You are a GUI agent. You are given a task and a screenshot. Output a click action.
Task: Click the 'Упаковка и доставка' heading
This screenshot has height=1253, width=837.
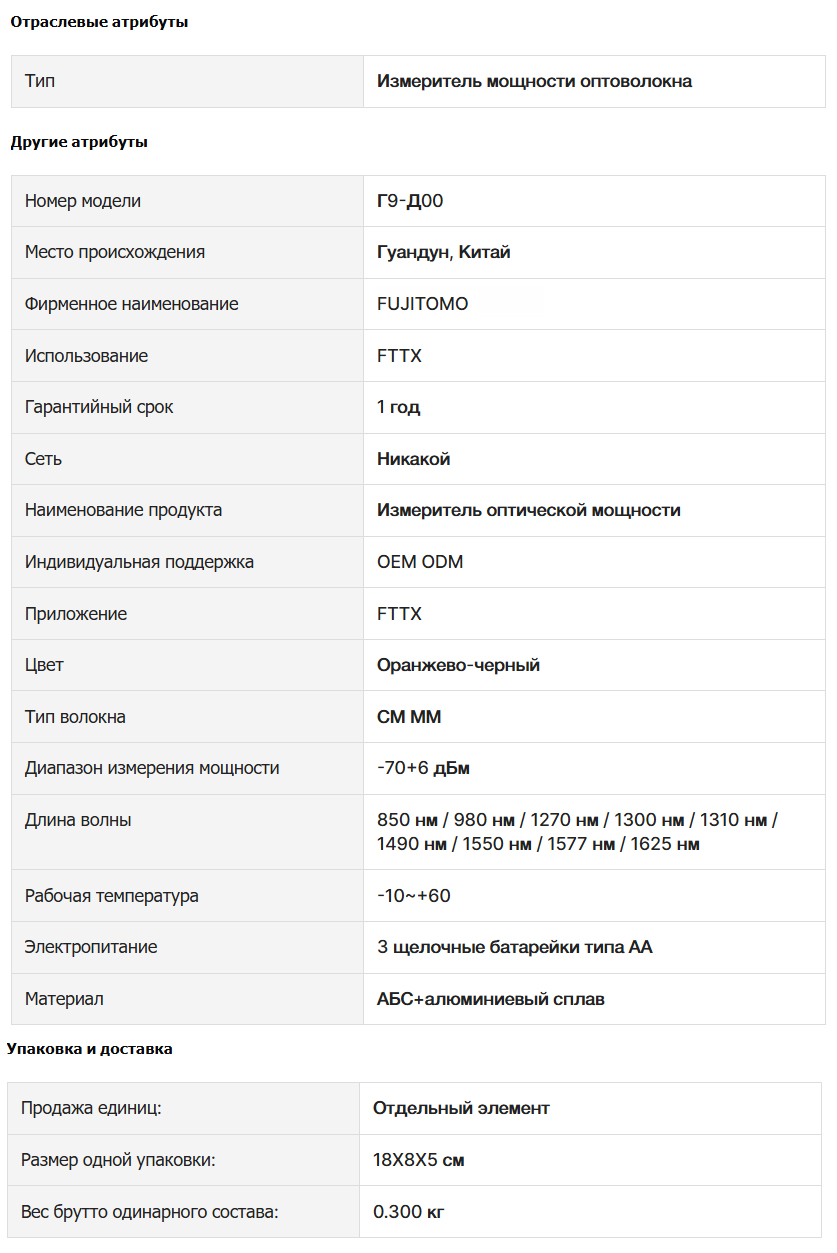pos(90,1049)
